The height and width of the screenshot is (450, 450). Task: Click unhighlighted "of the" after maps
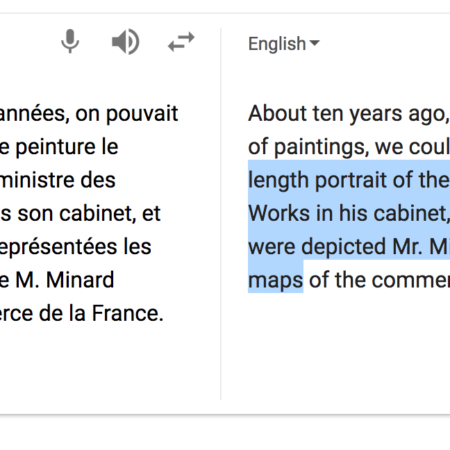[x=336, y=280]
